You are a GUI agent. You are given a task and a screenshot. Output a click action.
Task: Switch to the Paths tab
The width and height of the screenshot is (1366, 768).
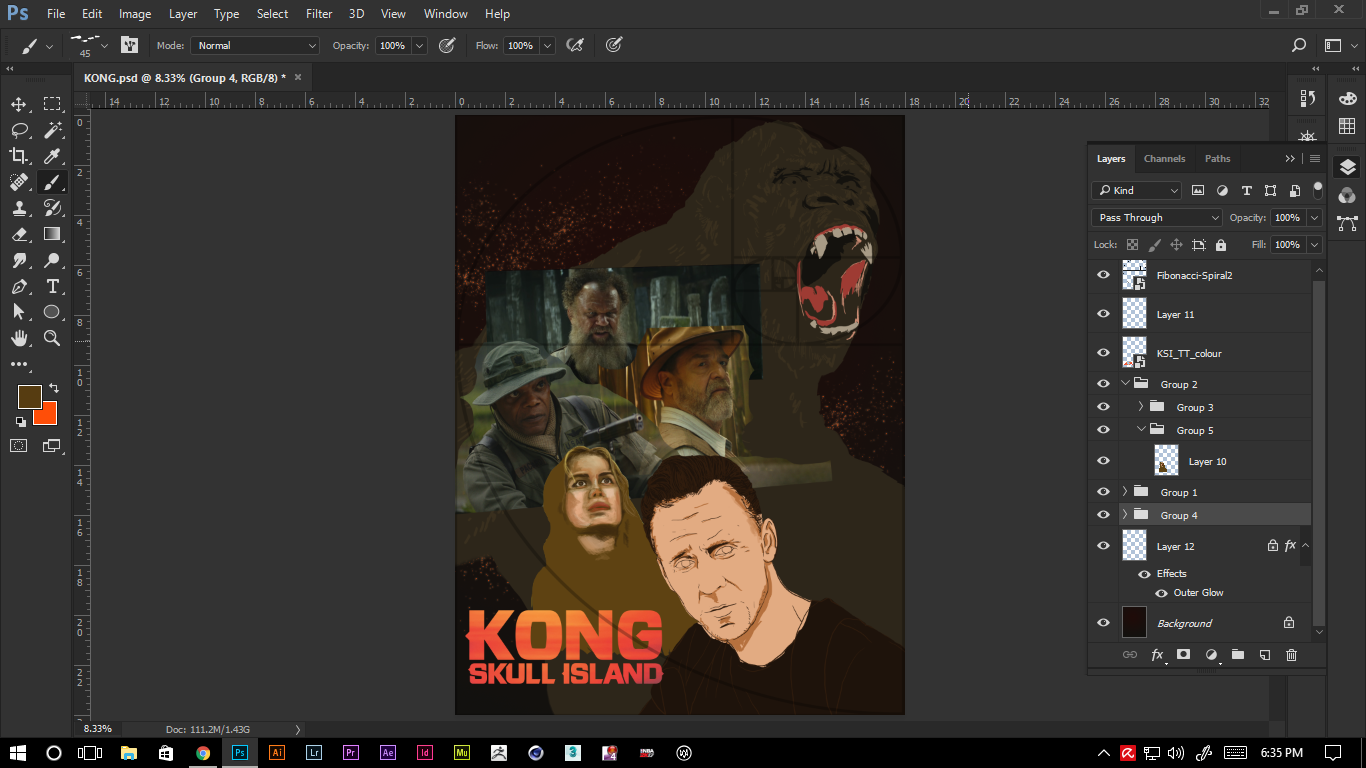[1217, 158]
